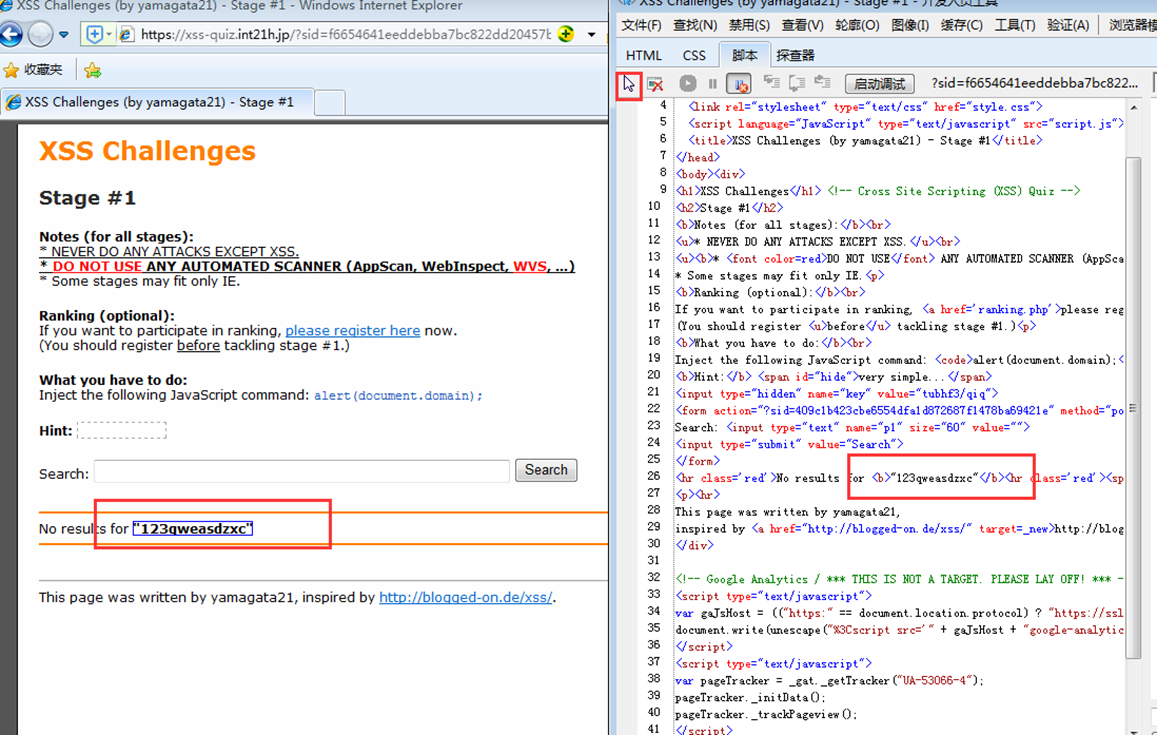Click the scroll up arrow of code pane

[x=1133, y=108]
